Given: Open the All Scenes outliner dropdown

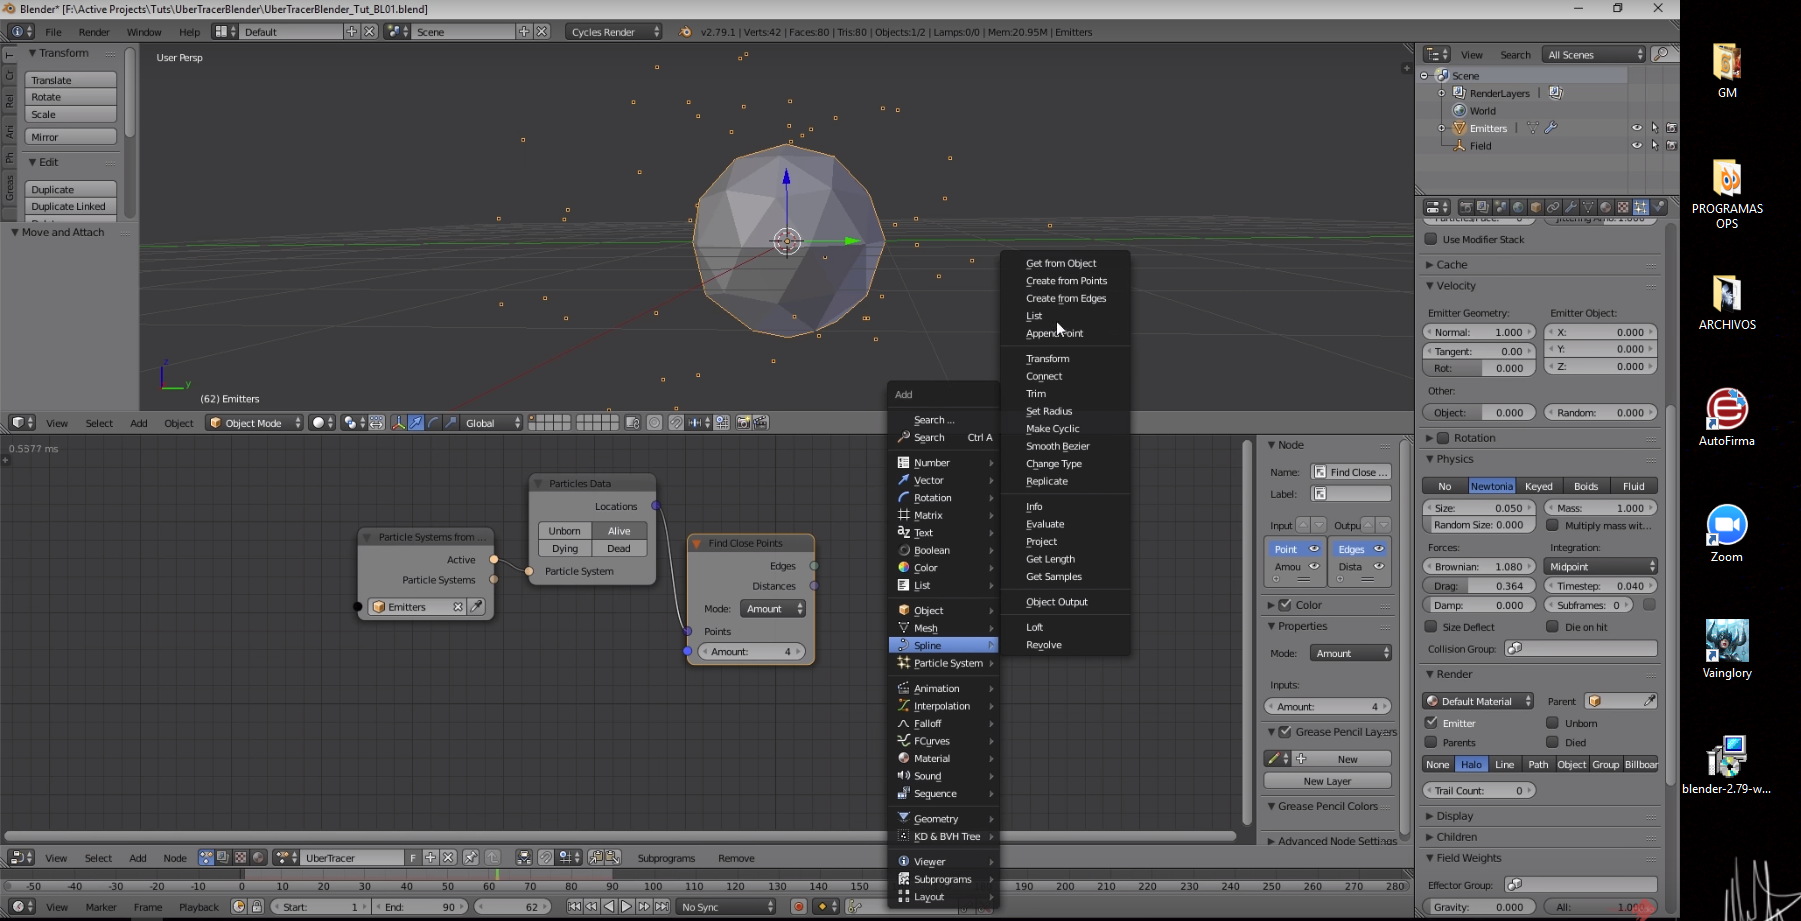Looking at the screenshot, I should coord(1593,55).
